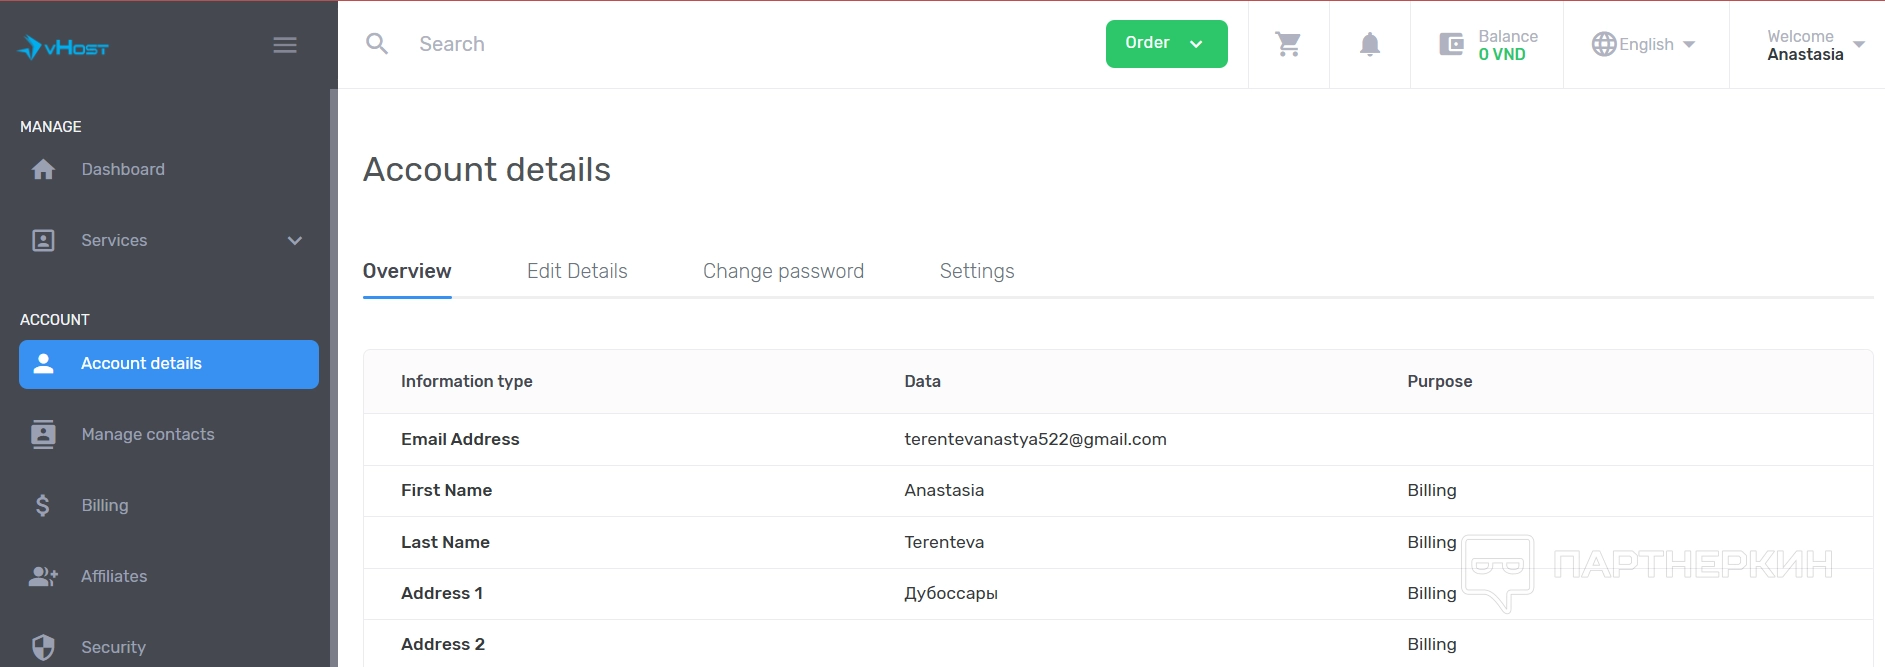
Task: Select Account details in sidebar
Action: tap(169, 364)
